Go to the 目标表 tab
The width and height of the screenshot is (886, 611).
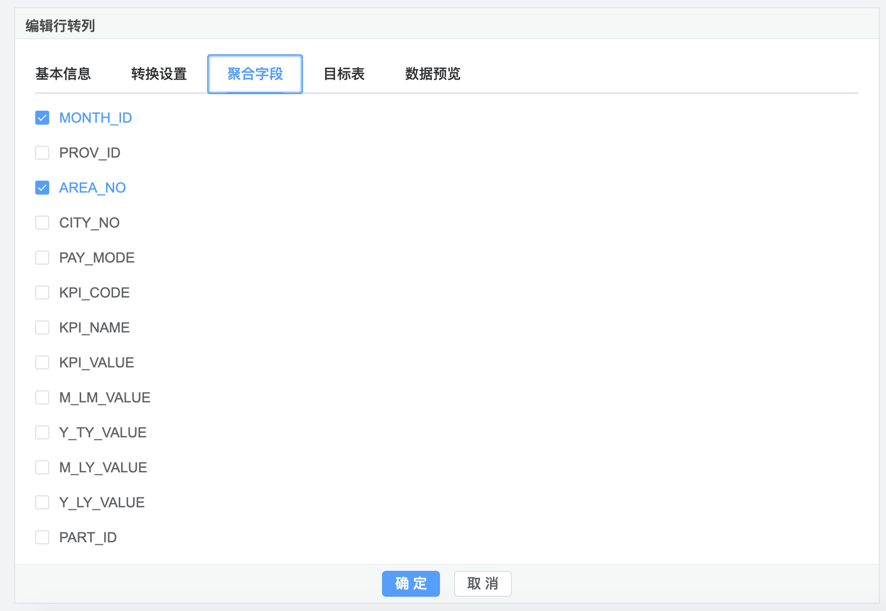[x=344, y=74]
